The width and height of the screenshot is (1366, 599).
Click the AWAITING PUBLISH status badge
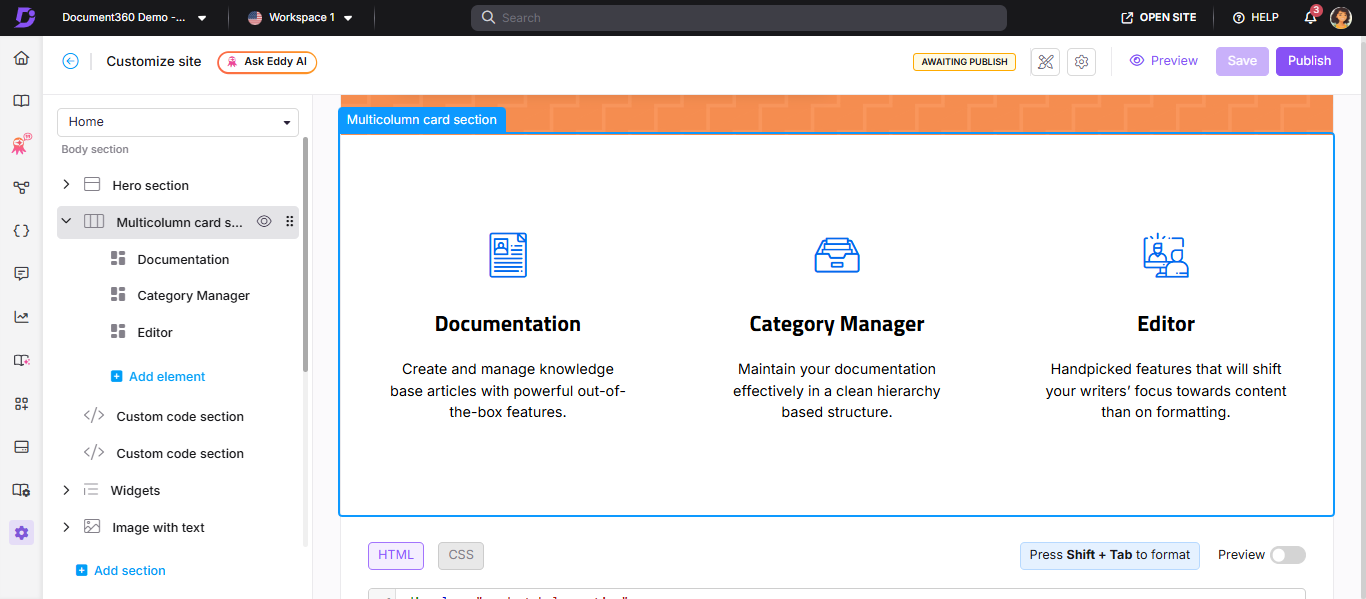coord(964,62)
